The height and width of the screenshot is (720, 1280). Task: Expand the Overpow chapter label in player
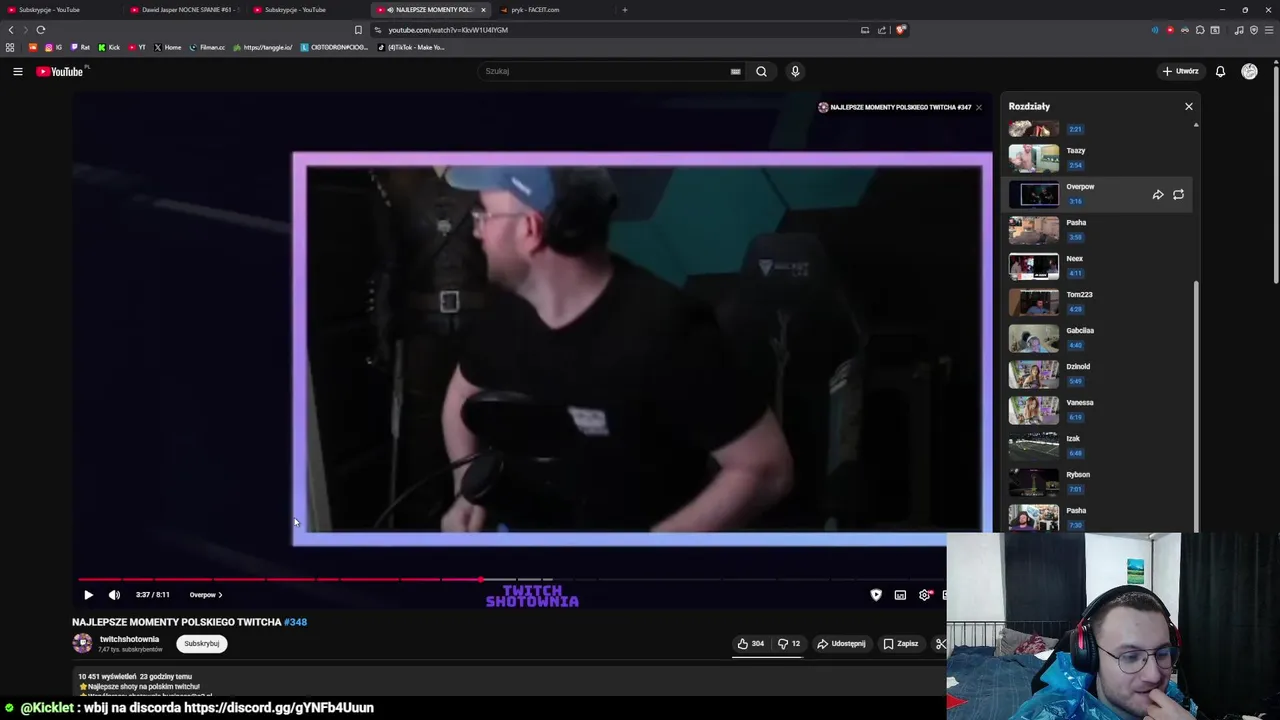click(206, 595)
